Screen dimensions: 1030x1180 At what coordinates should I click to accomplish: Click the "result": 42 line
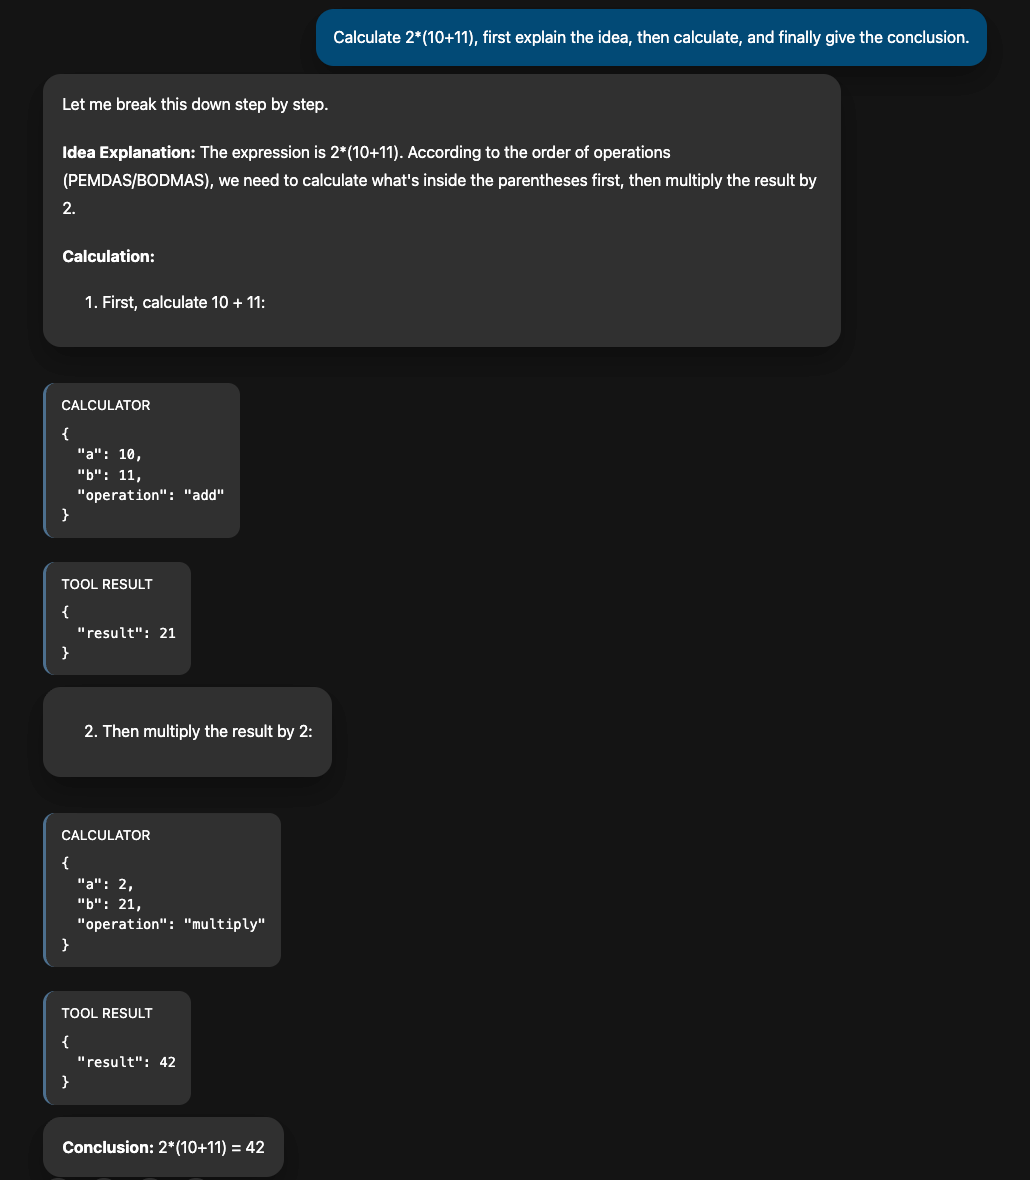click(x=126, y=1062)
